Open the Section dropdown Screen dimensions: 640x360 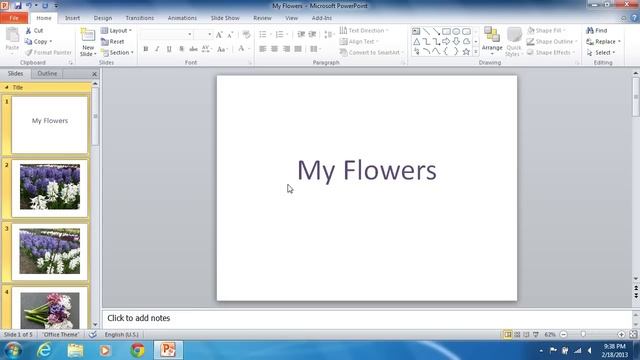(x=117, y=53)
